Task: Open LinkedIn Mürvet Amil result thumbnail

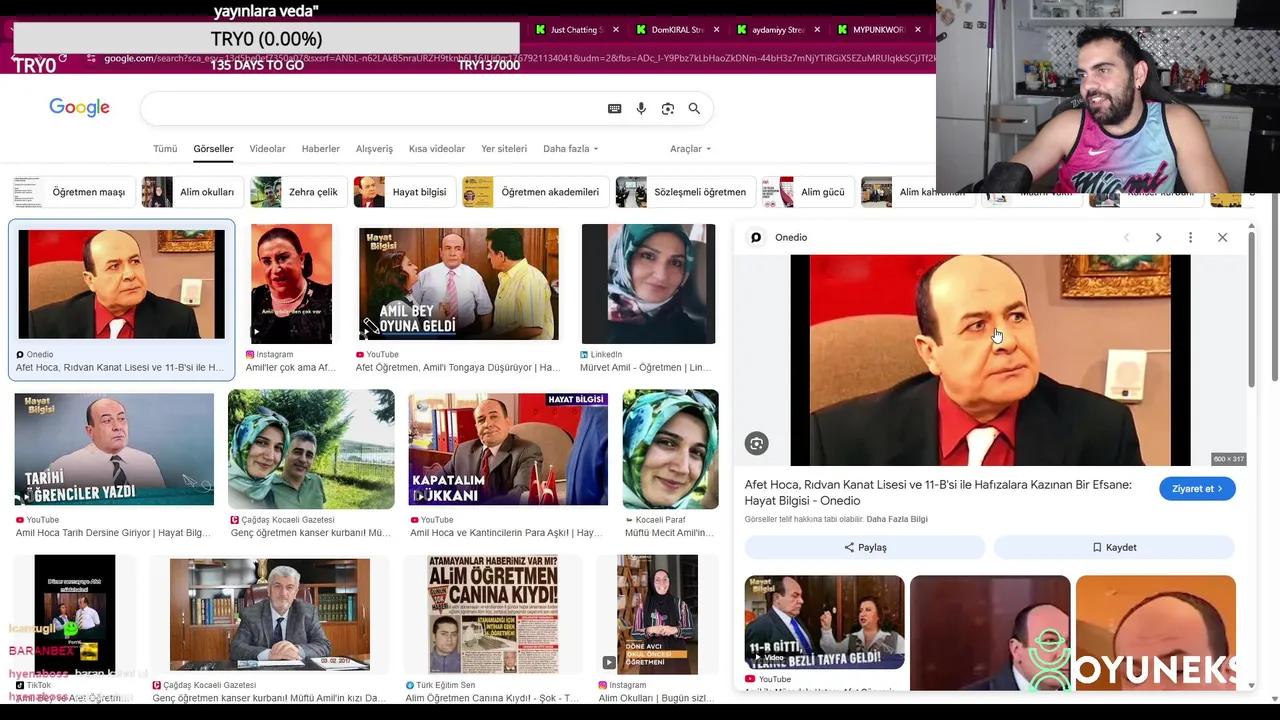Action: (x=648, y=284)
